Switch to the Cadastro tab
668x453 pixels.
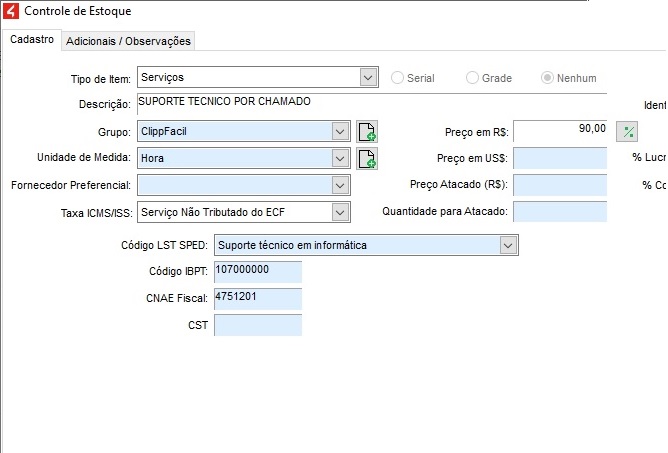(32, 40)
